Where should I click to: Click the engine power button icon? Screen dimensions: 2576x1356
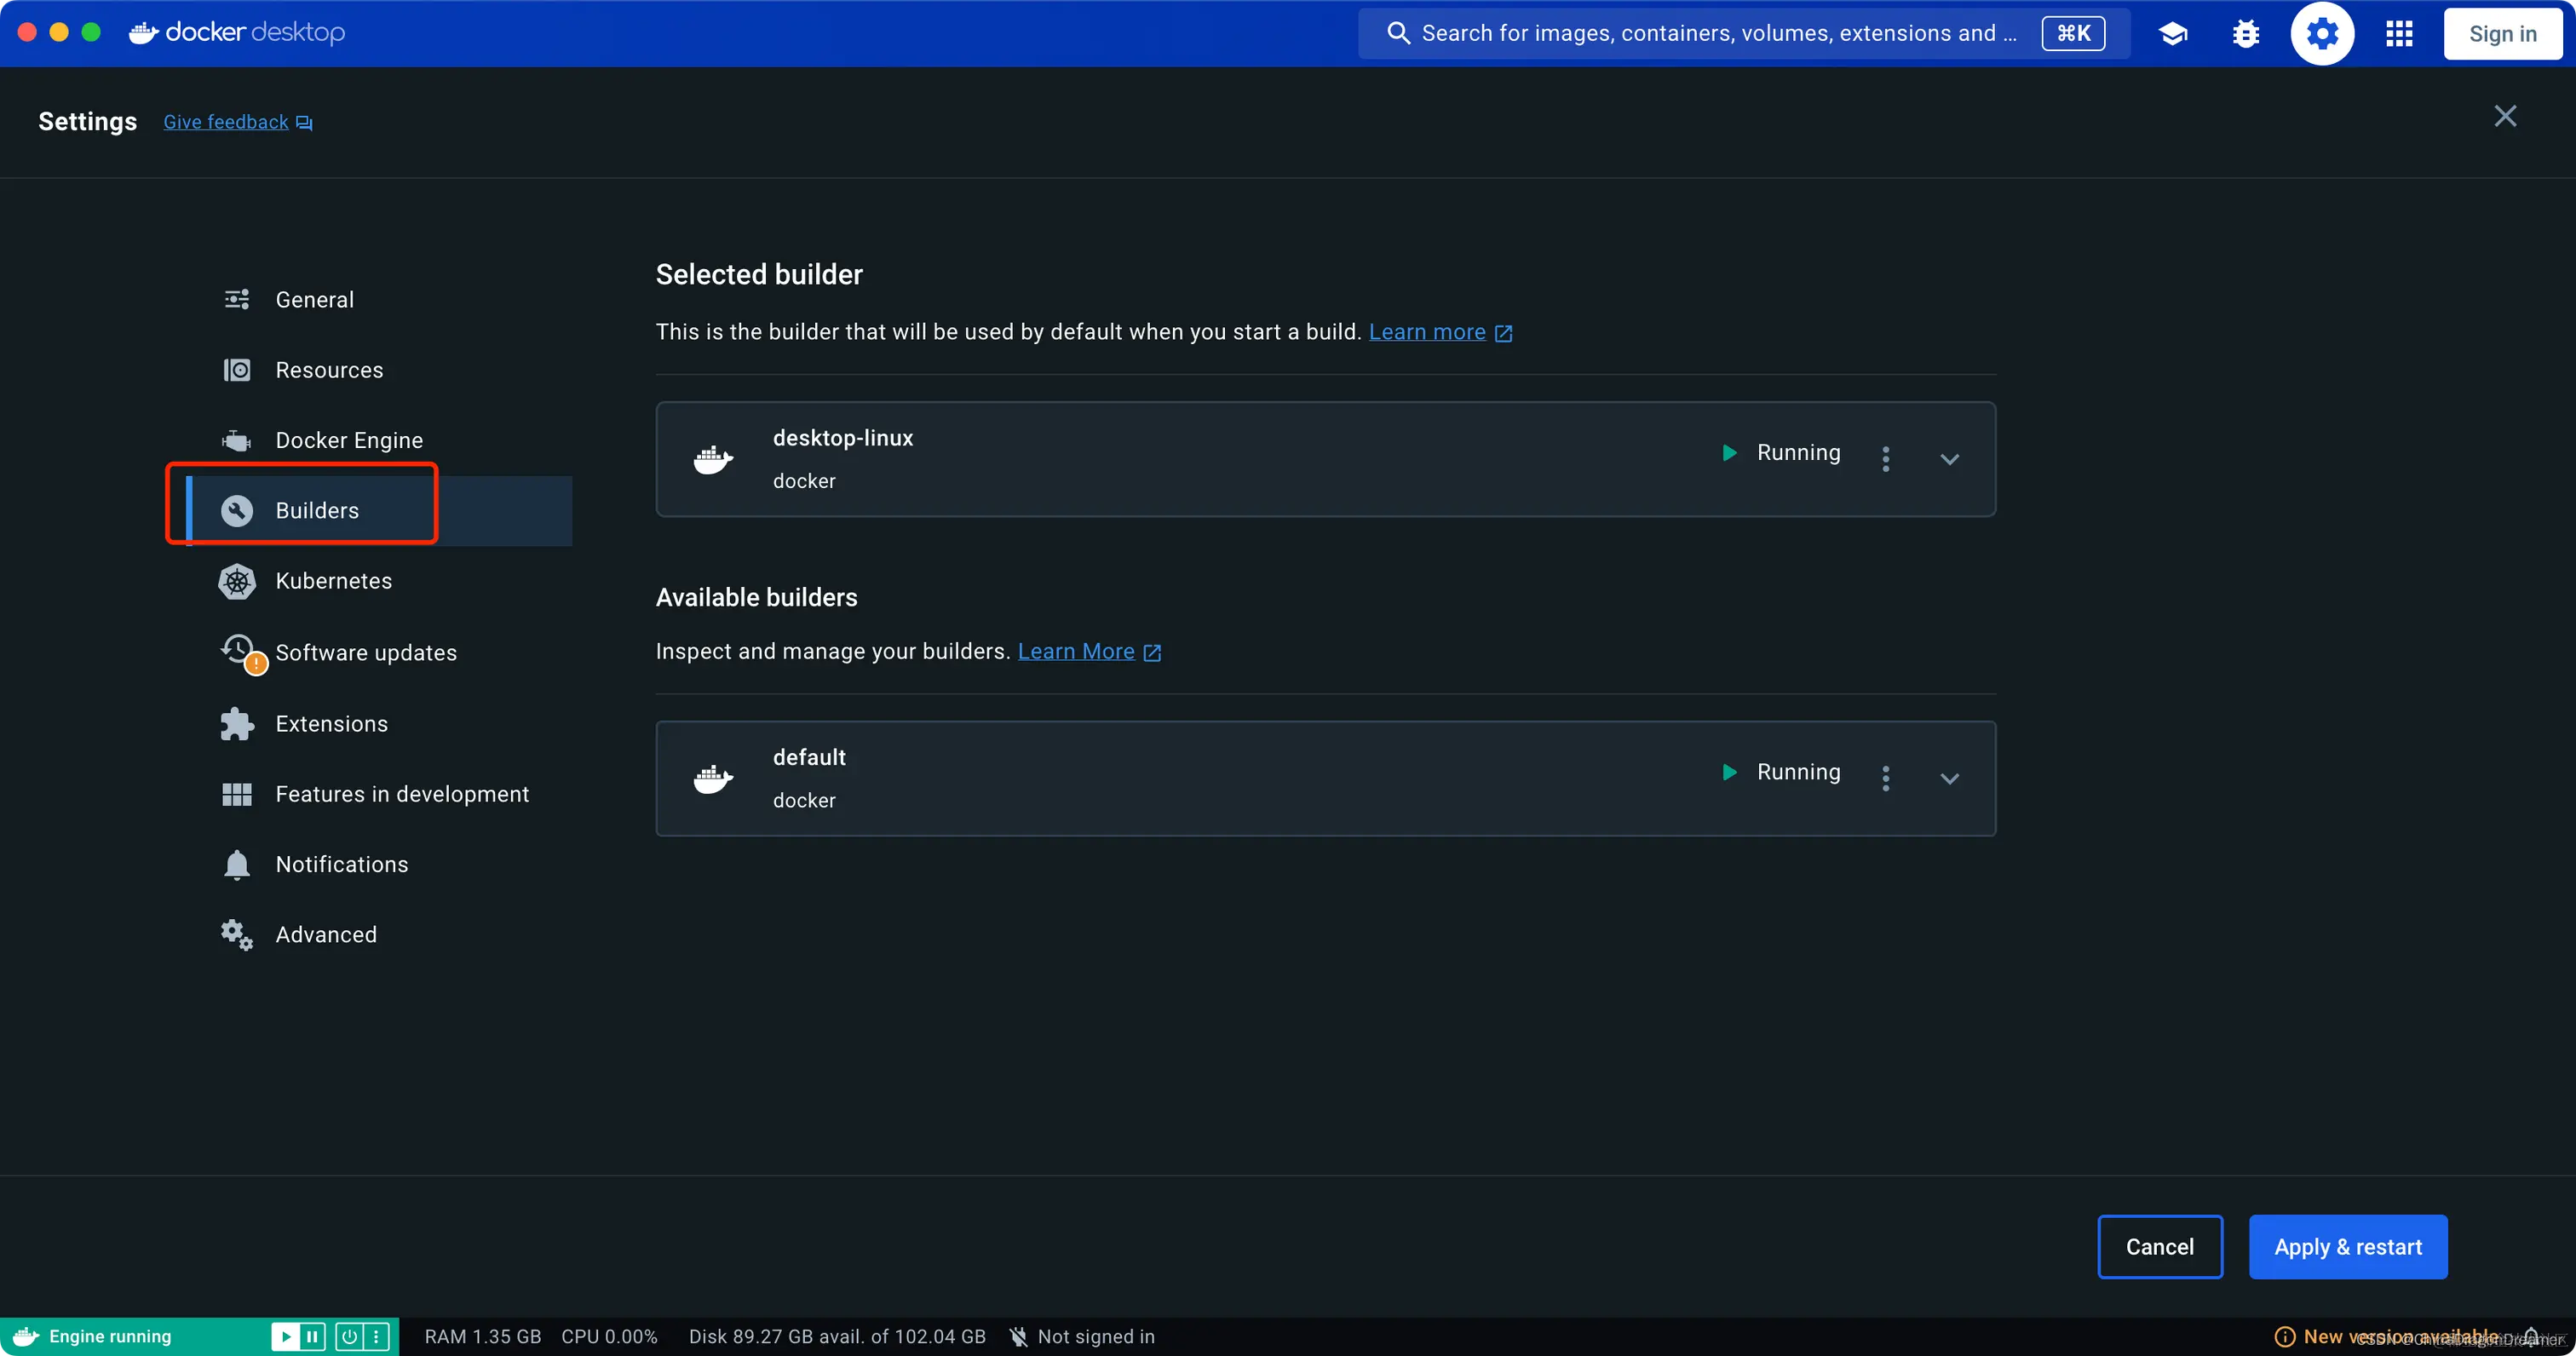pos(349,1336)
